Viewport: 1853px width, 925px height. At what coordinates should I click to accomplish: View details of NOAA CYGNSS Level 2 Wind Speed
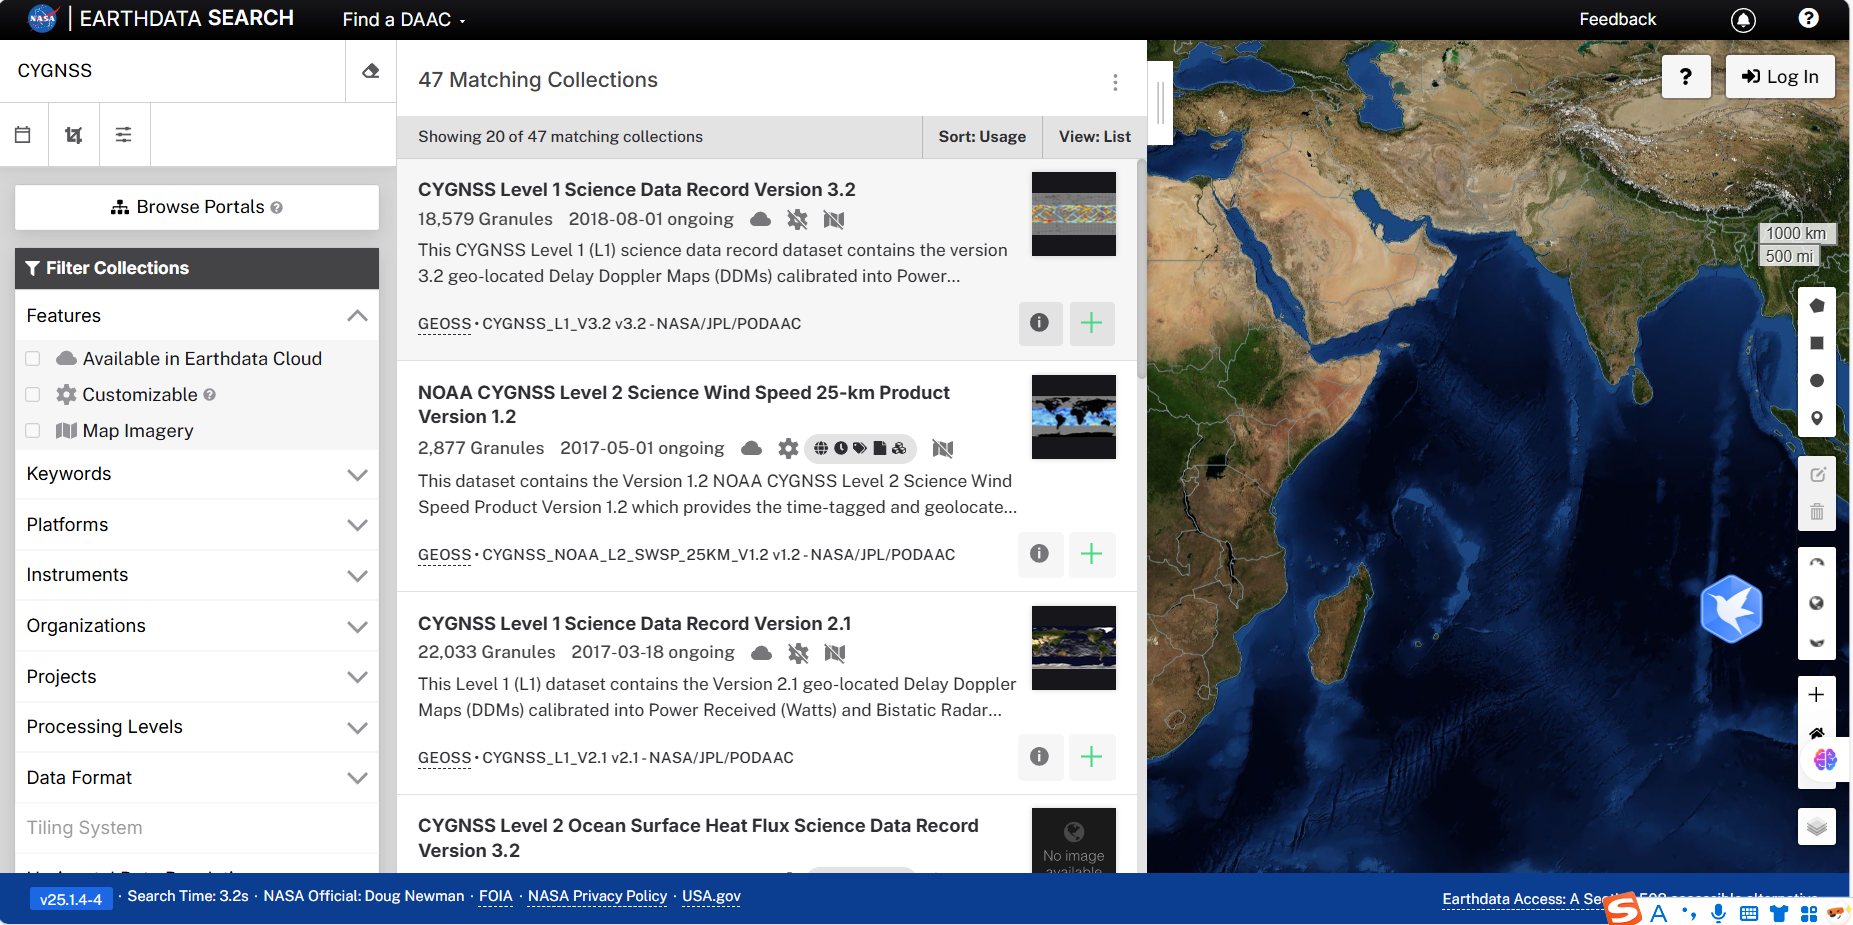click(x=1040, y=554)
